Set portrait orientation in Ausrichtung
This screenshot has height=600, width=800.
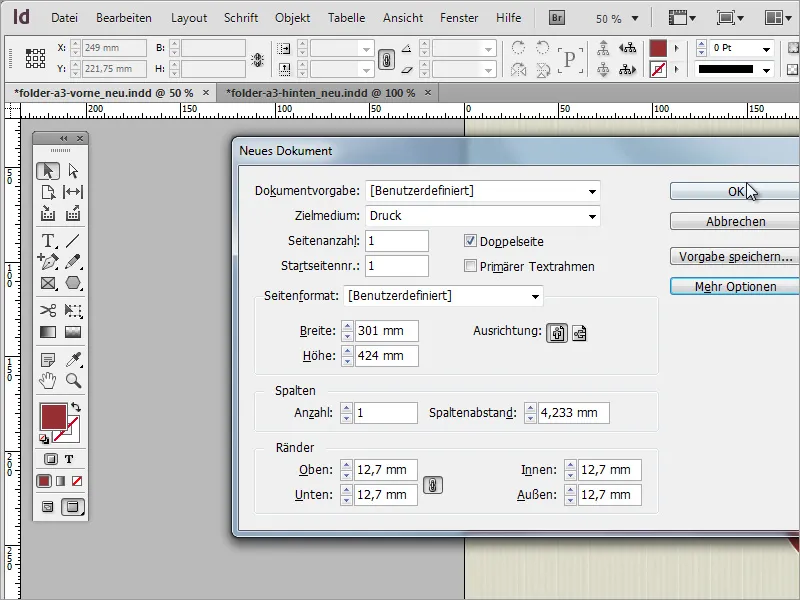557,333
